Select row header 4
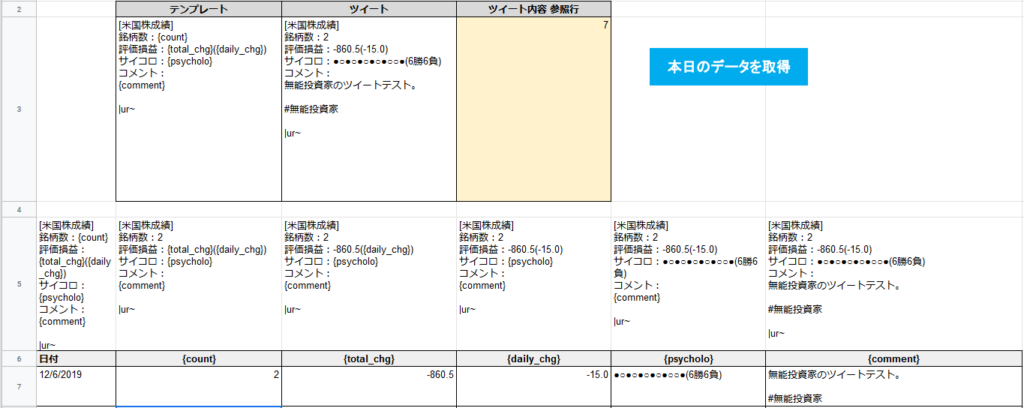The image size is (1024, 408). click(18, 210)
